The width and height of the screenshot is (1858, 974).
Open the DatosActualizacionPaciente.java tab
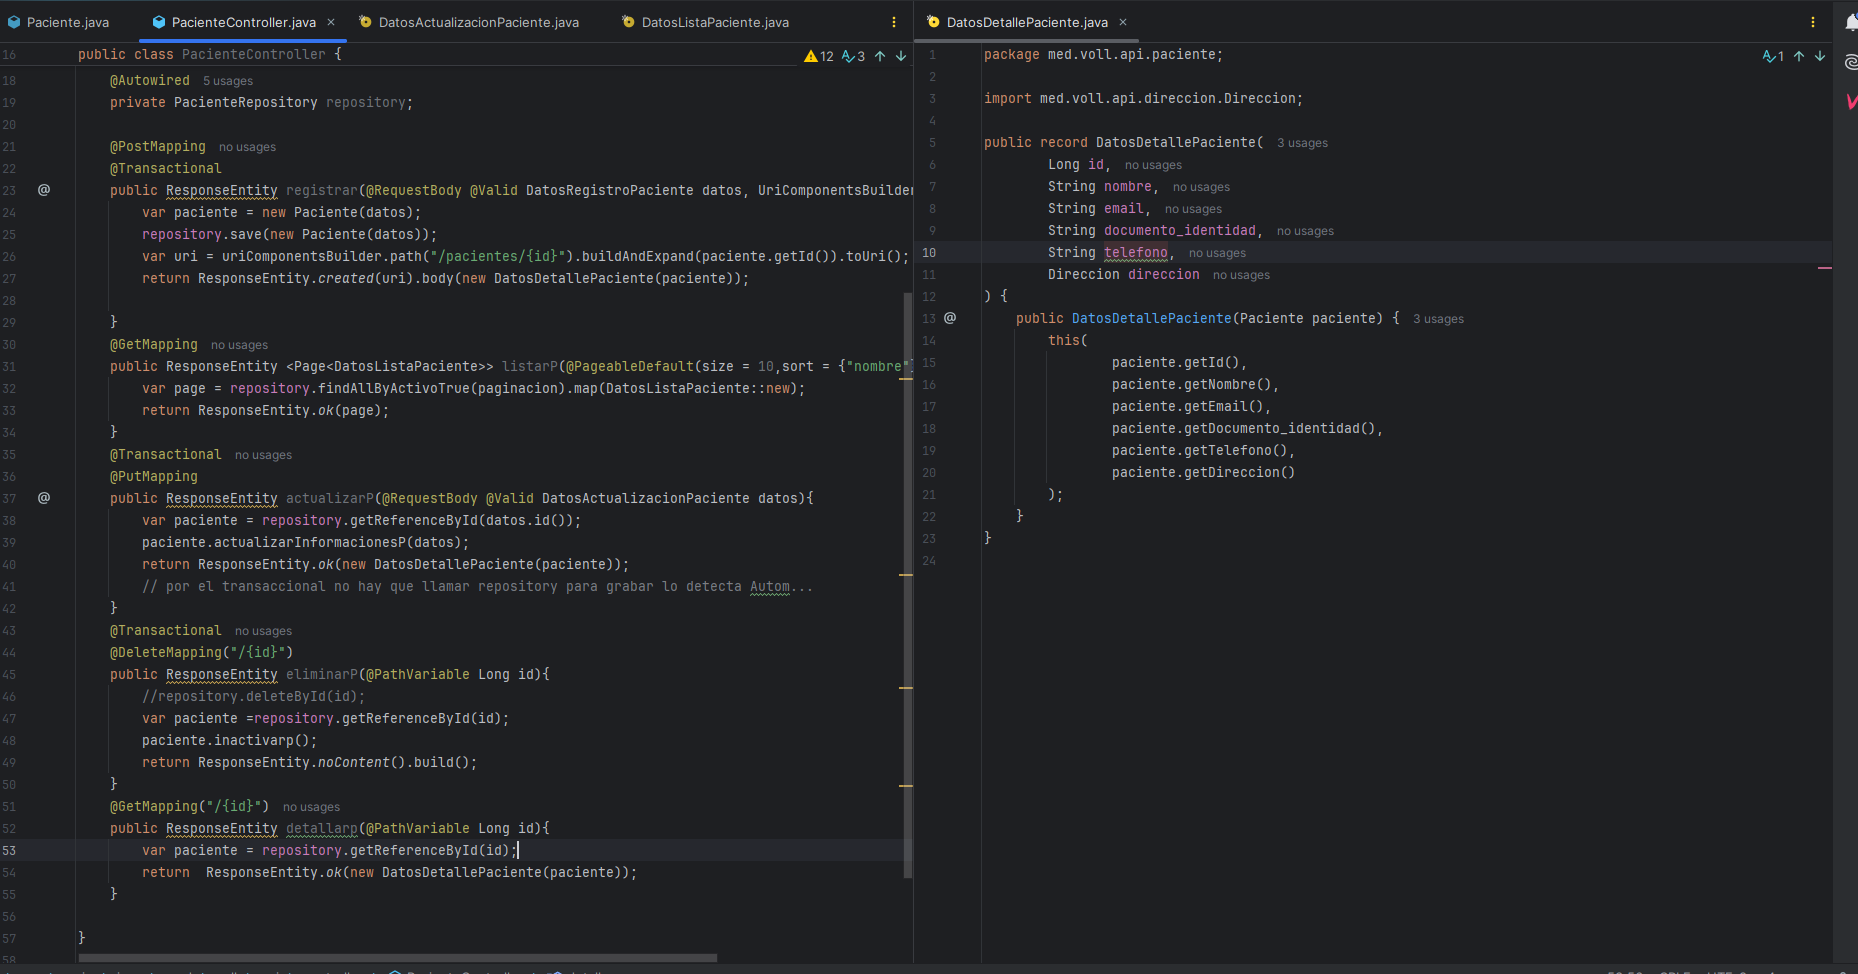click(x=469, y=22)
